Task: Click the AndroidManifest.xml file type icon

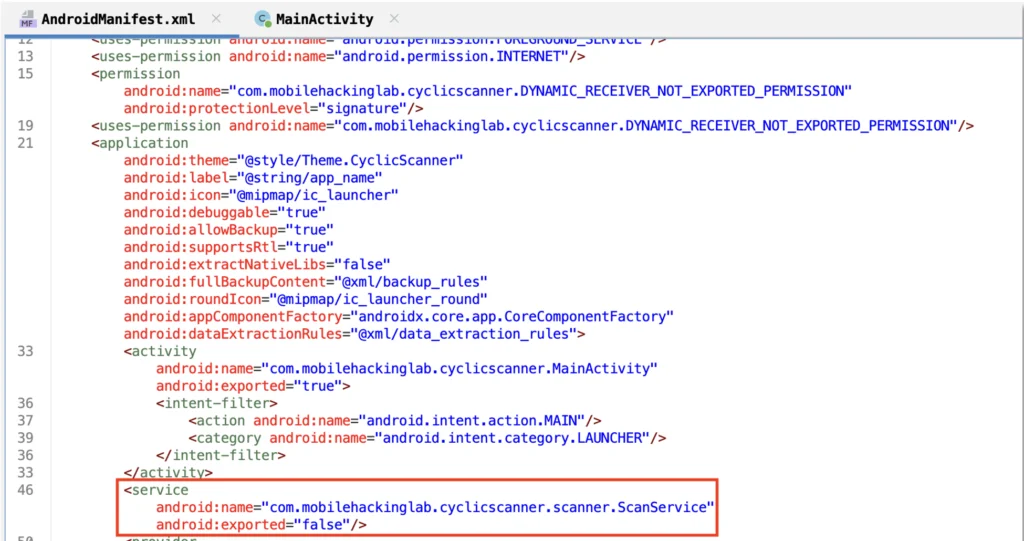Action: pos(28,19)
